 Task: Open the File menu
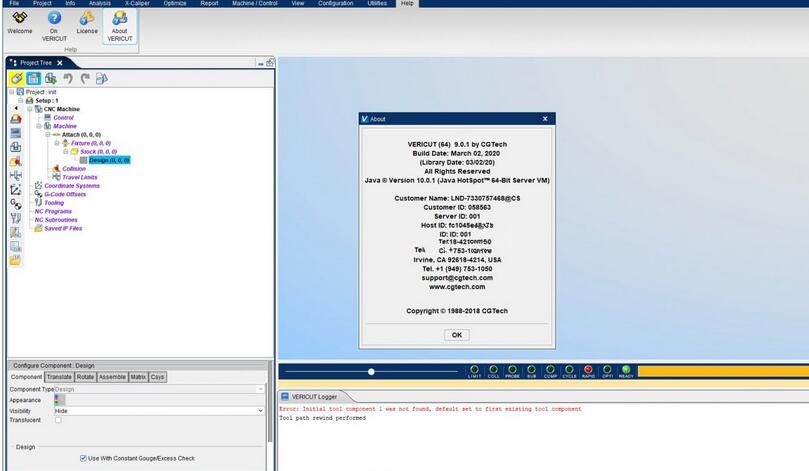pos(14,3)
